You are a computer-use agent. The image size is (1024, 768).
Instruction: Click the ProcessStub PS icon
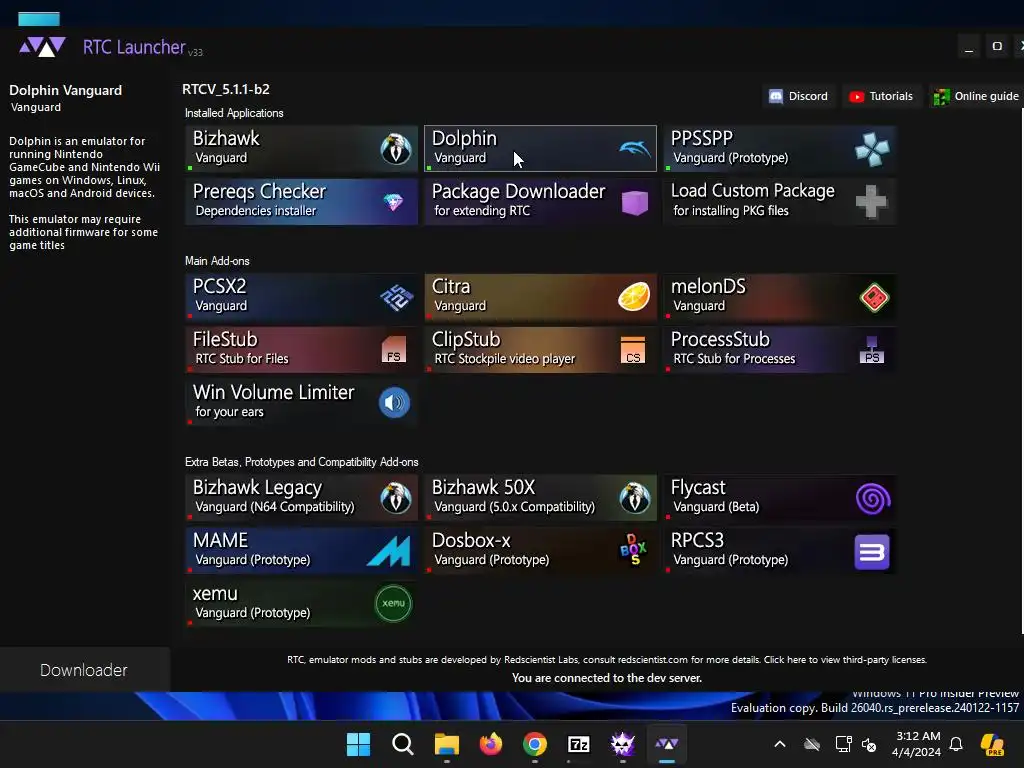click(872, 350)
